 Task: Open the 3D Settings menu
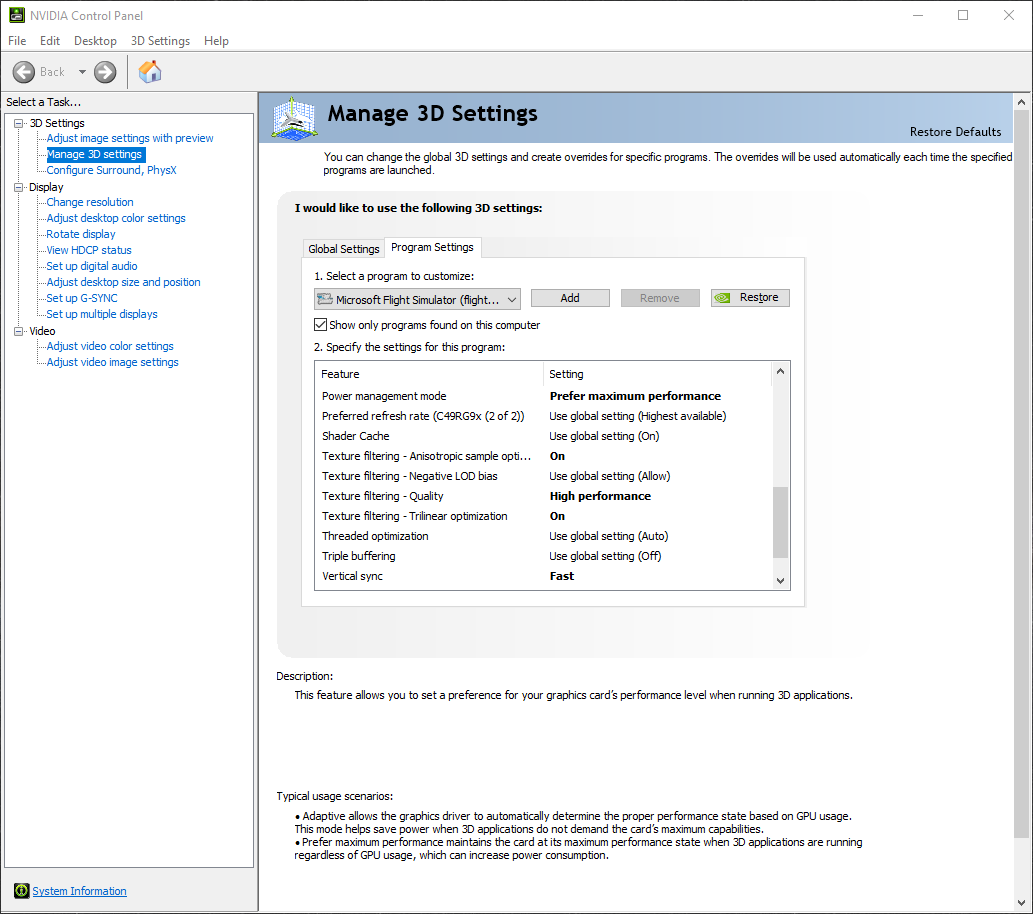[160, 41]
